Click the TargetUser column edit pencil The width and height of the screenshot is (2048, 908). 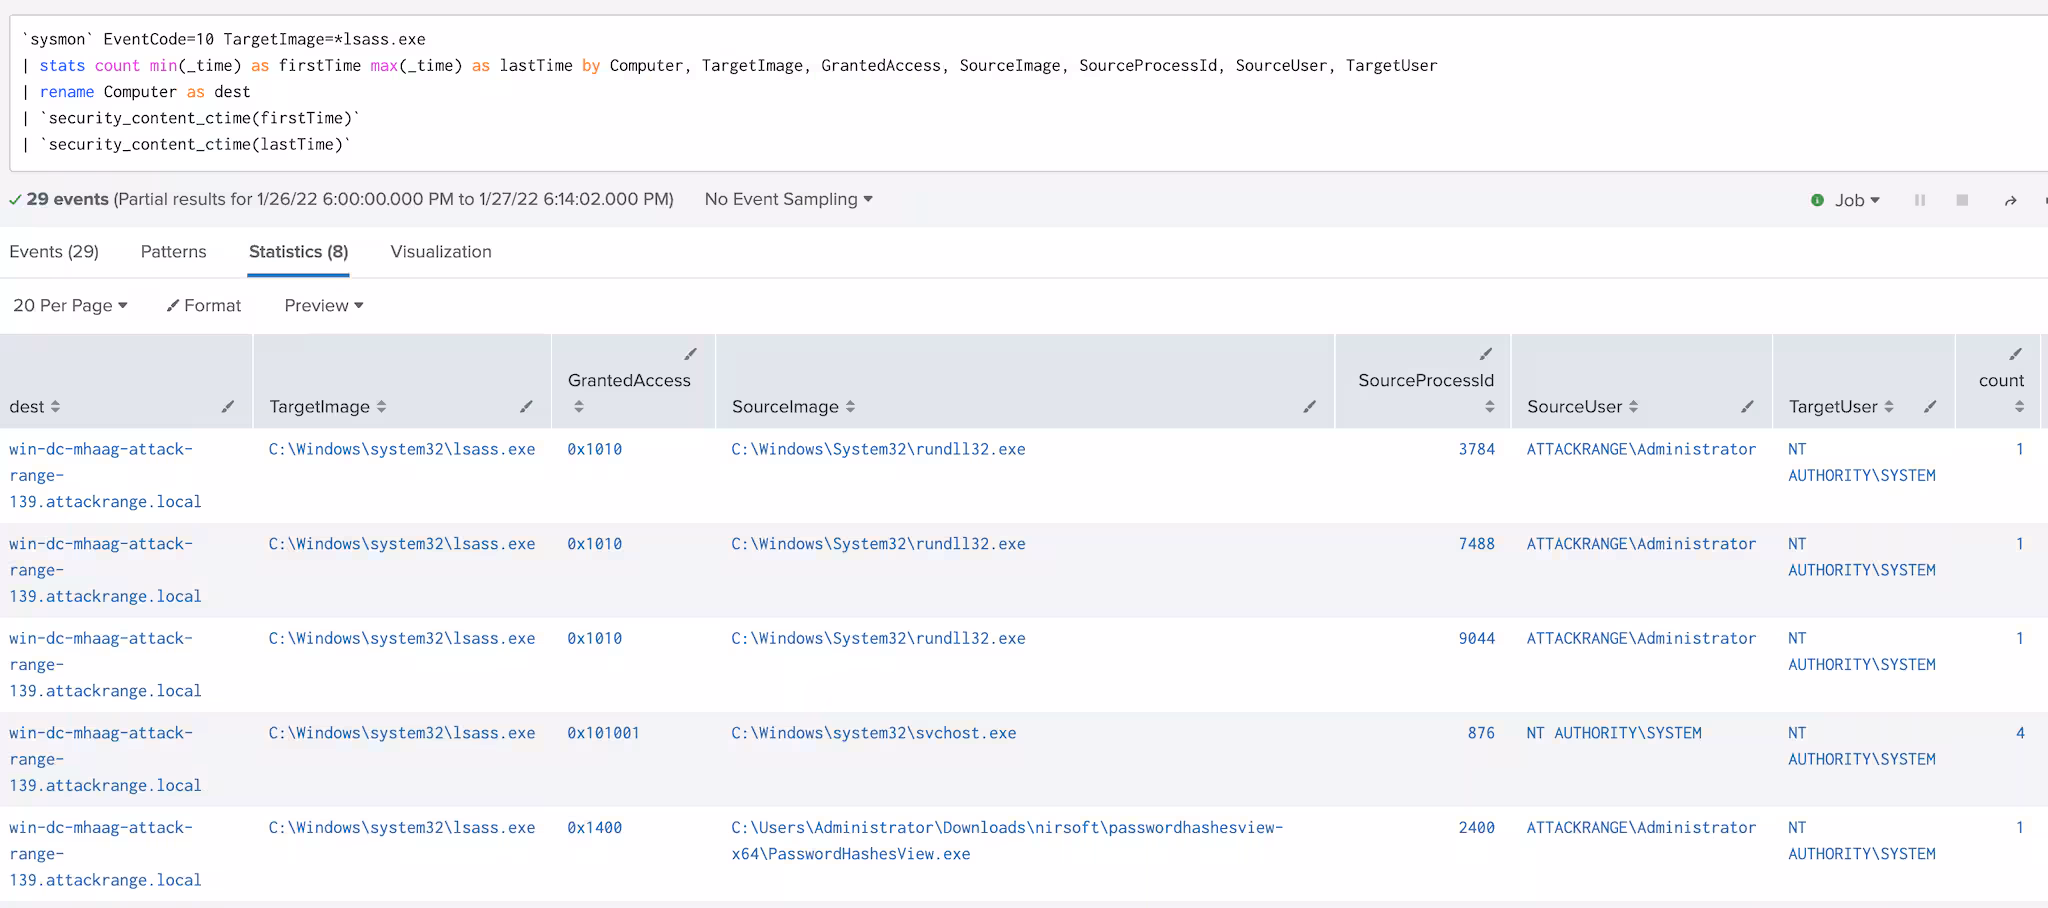(1930, 406)
